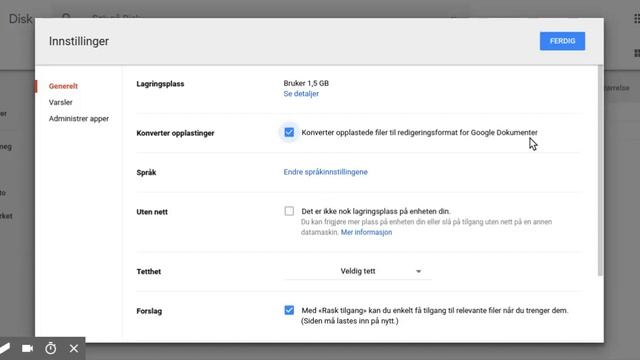Close the recorder toolbar with X icon
This screenshot has width=640, height=360.
tap(73, 349)
